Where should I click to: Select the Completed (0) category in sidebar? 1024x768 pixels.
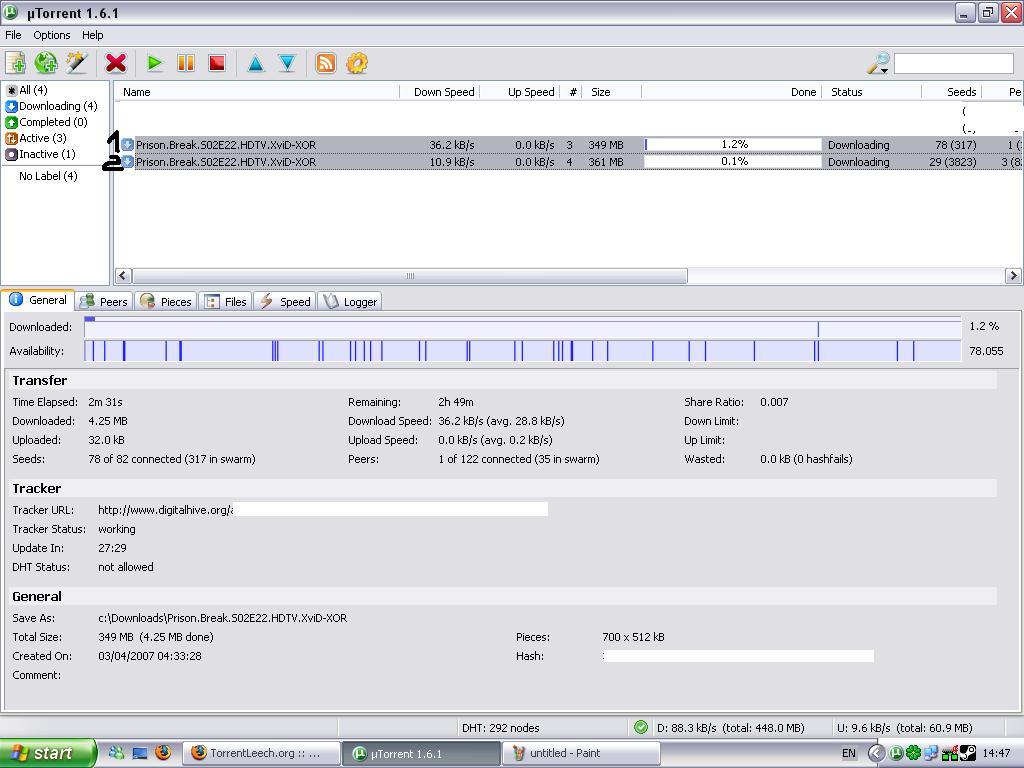(x=52, y=122)
